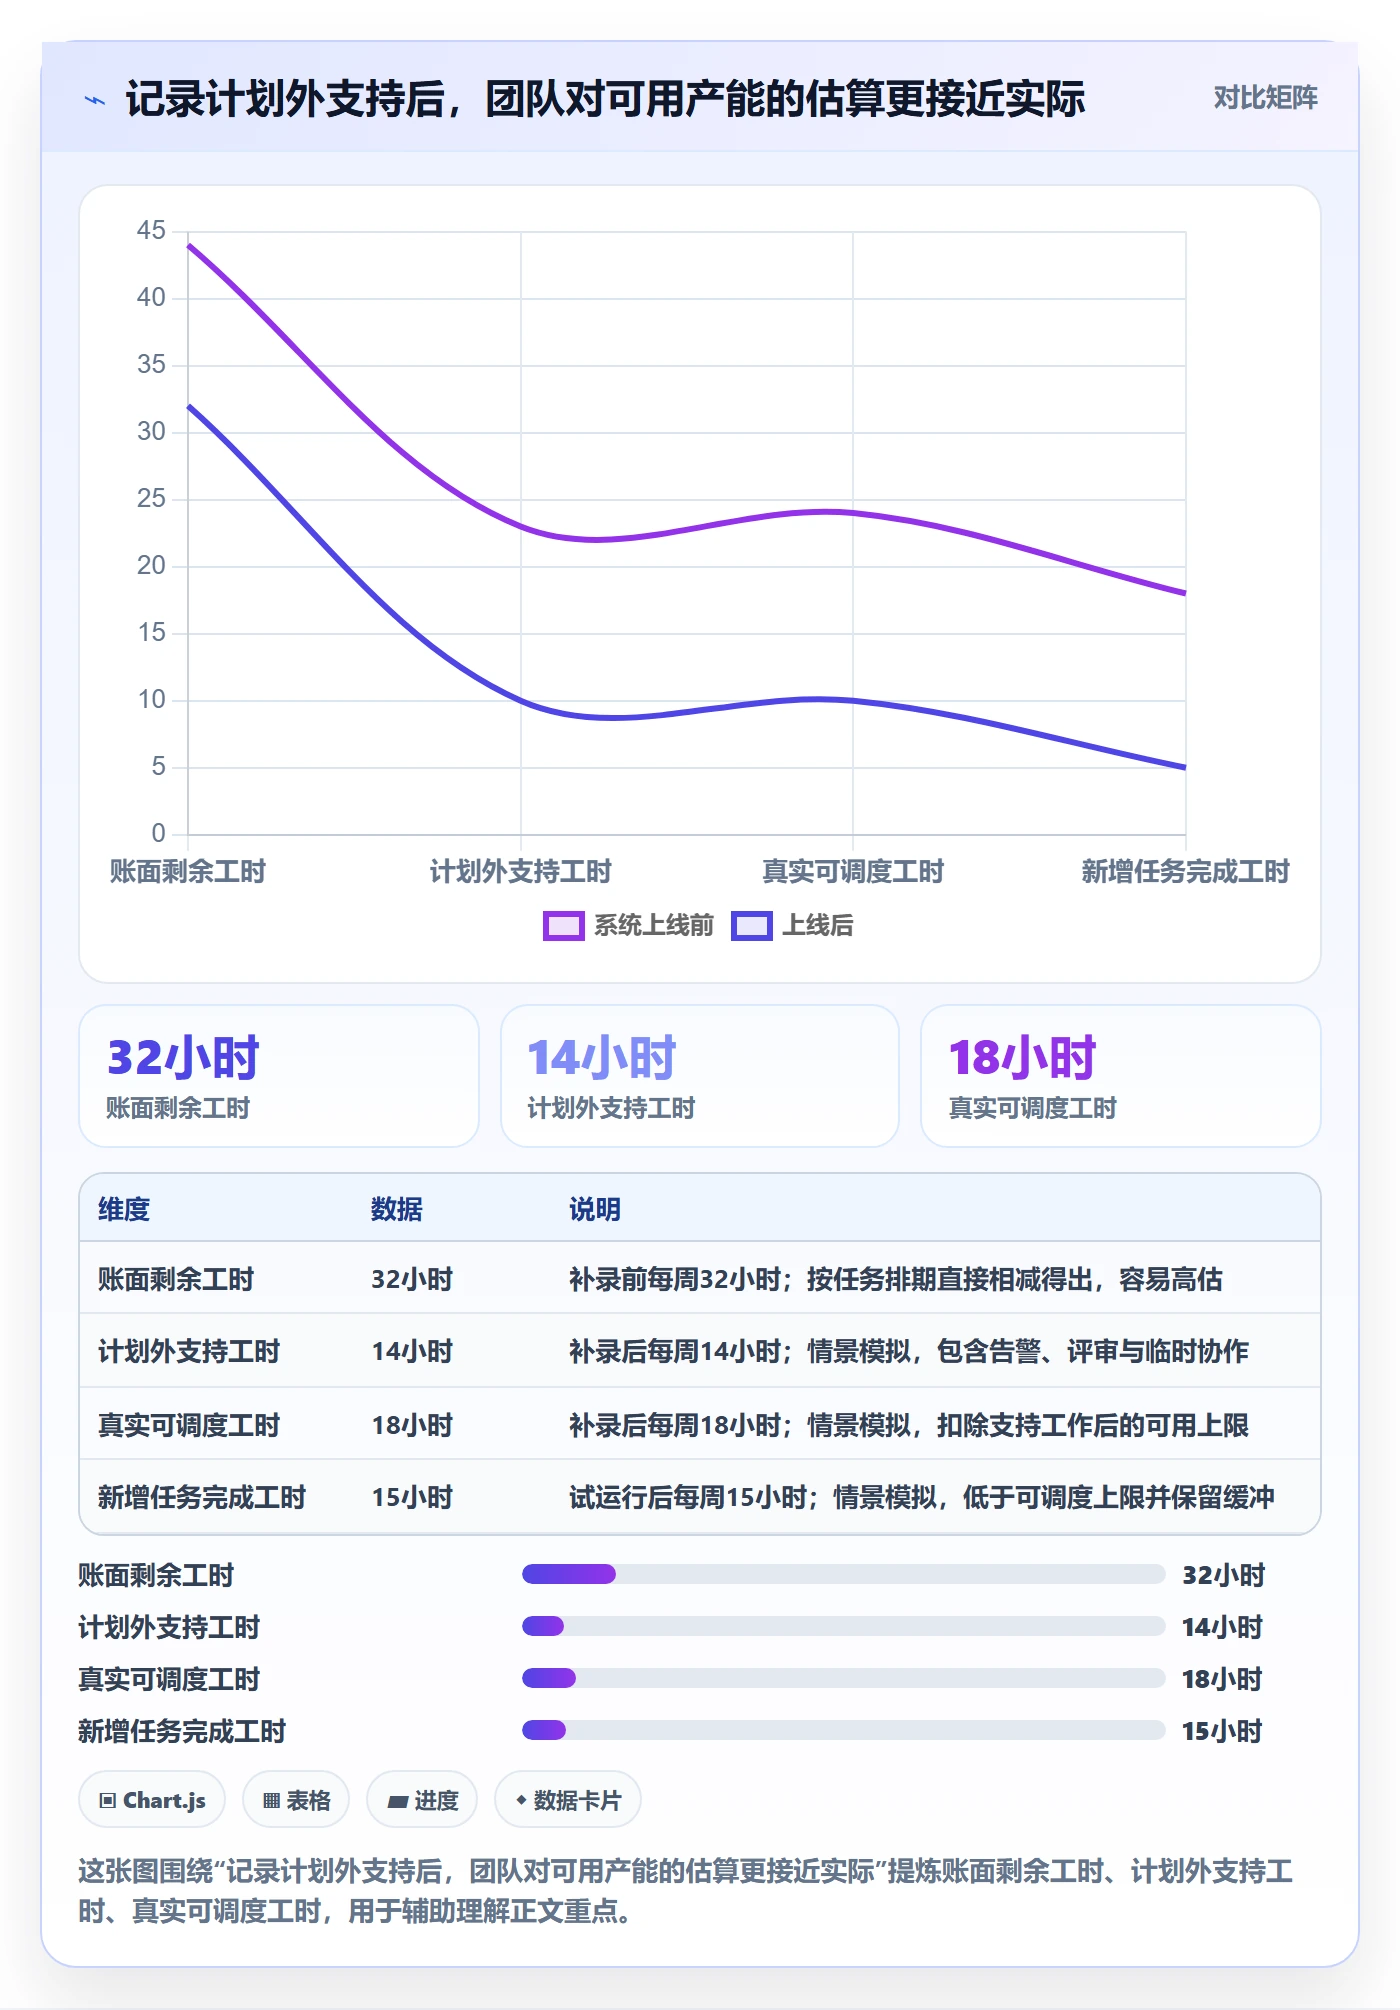This screenshot has height=2010, width=1400.
Task: Click the 上线后 legend label
Action: point(818,926)
